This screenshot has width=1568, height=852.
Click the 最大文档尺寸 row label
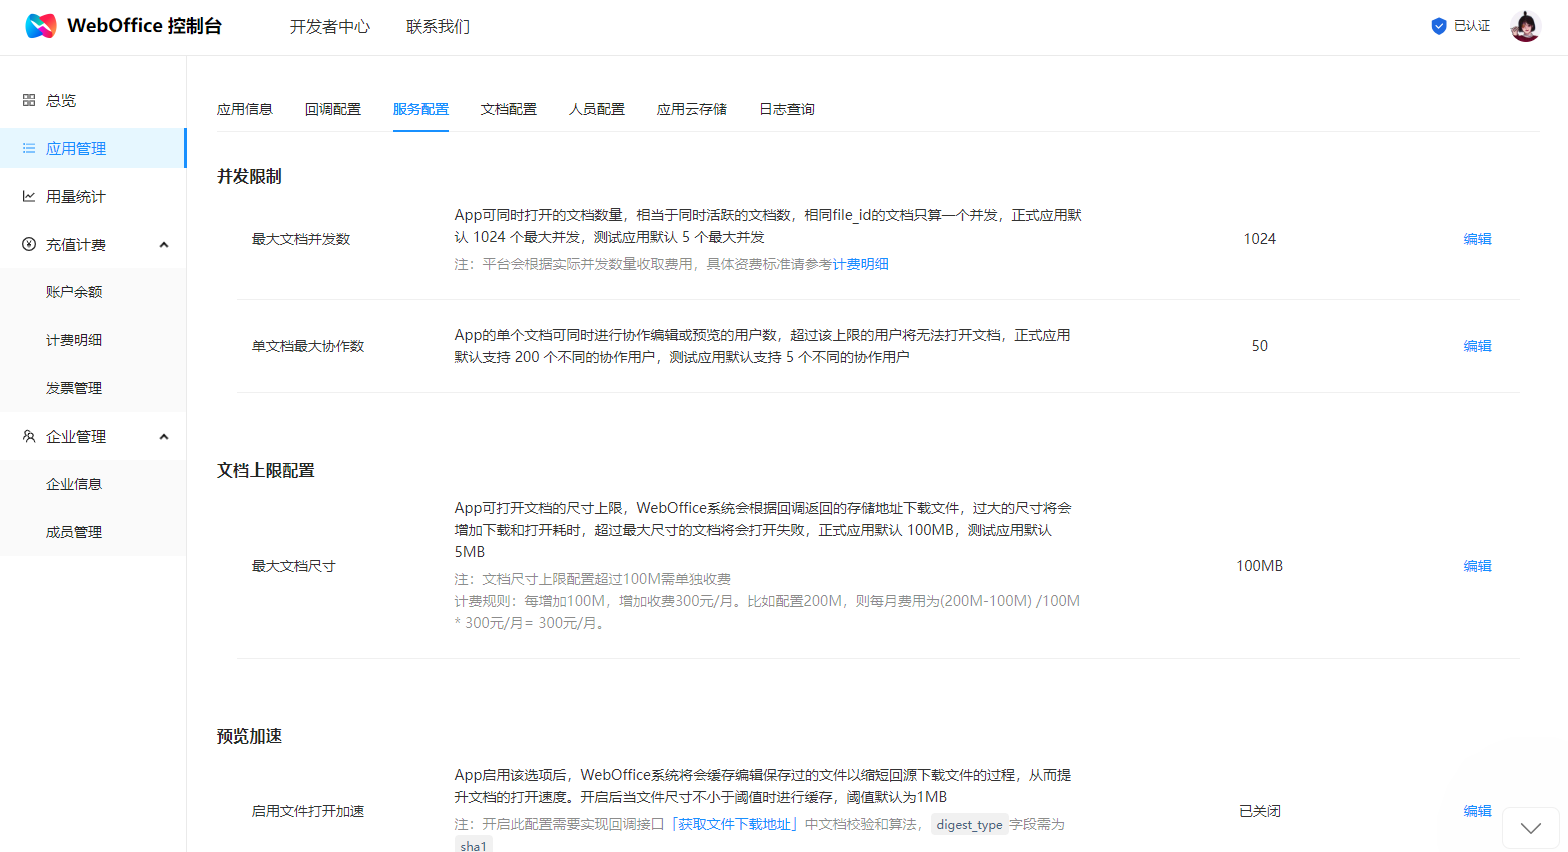294,566
